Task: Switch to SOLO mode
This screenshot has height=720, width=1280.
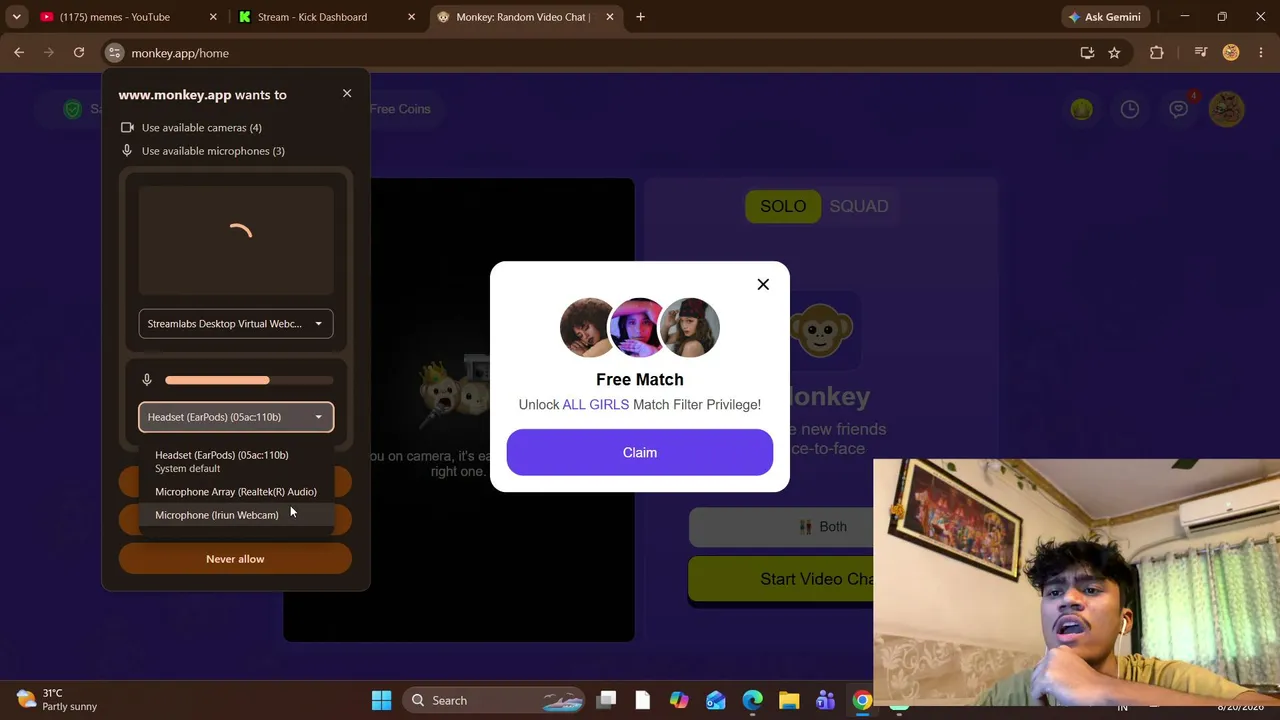Action: pos(783,206)
